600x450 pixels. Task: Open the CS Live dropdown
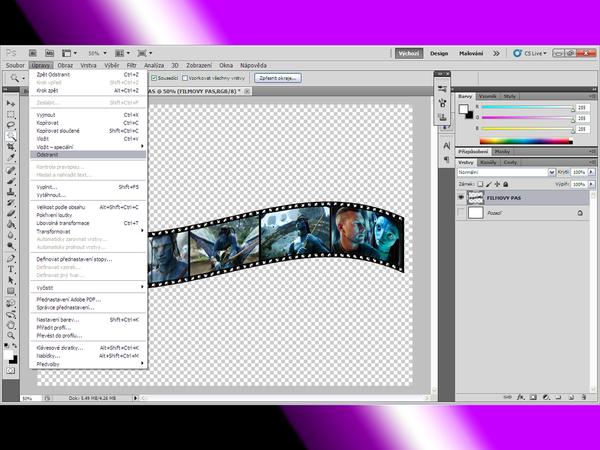tap(535, 53)
